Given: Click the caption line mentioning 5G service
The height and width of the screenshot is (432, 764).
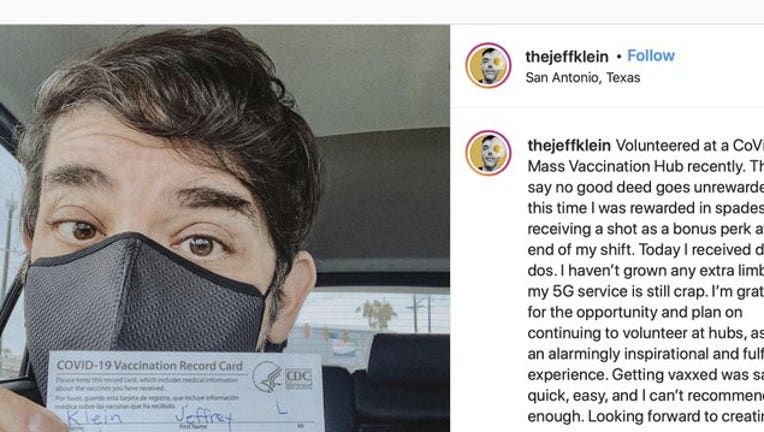Looking at the screenshot, I should click(646, 291).
